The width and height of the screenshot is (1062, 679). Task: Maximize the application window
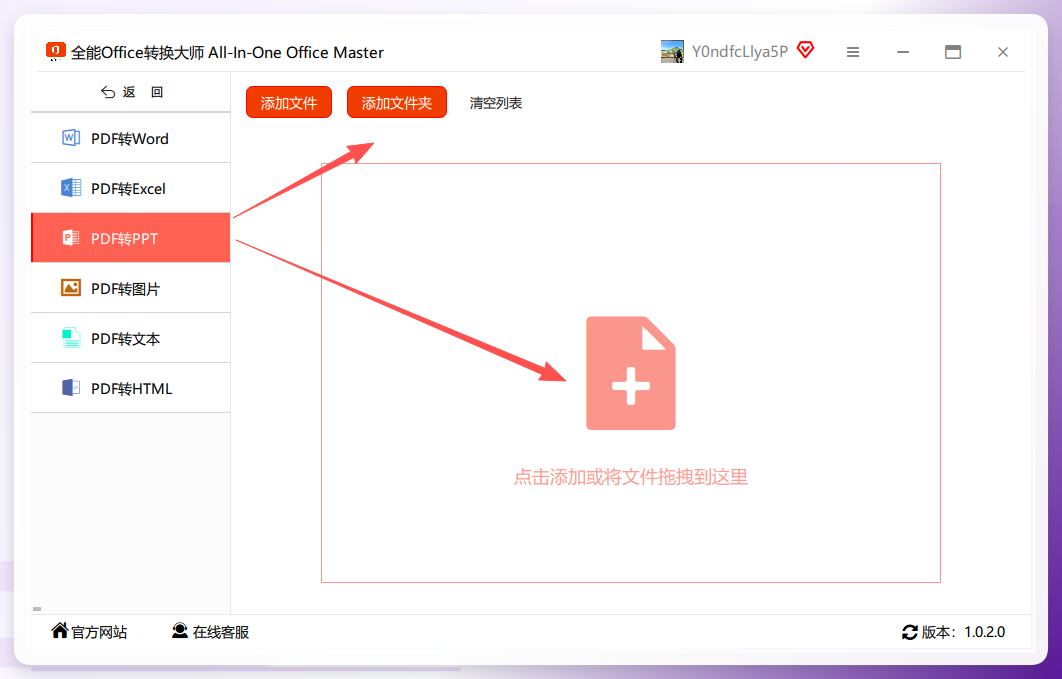953,52
